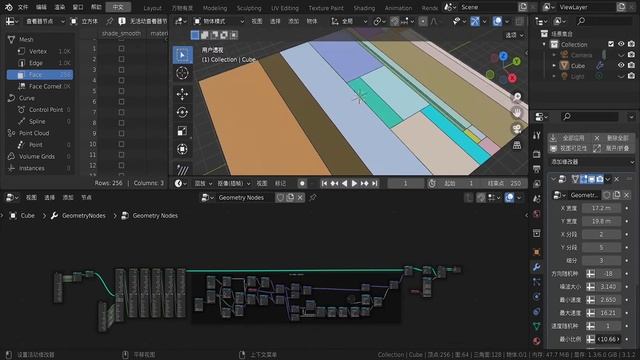Open the Texture Paint workspace tab
Image resolution: width=640 pixels, height=360 pixels.
tap(326, 8)
